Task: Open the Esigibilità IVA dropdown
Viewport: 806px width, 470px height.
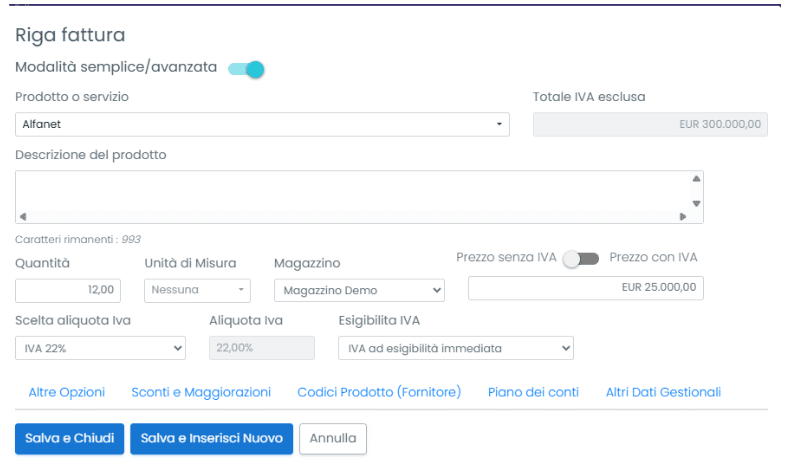Action: pyautogui.click(x=455, y=348)
